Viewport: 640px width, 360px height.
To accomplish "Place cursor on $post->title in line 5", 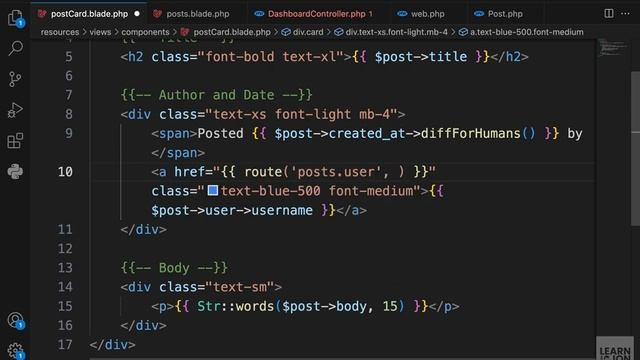I will (421, 57).
